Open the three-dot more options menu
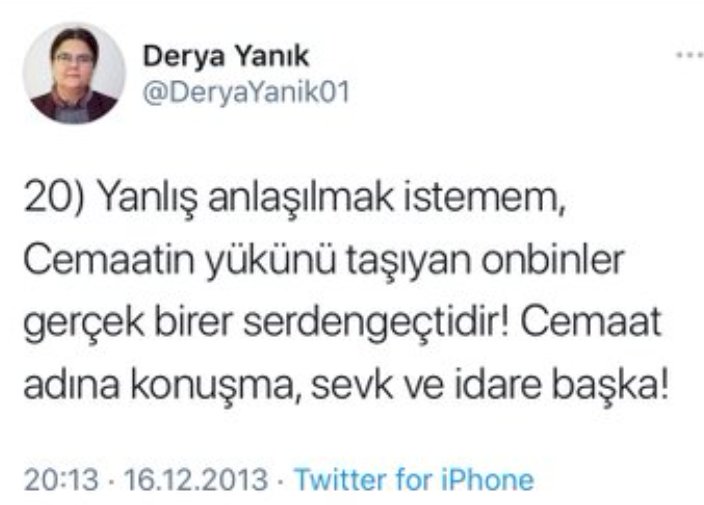 pos(691,55)
